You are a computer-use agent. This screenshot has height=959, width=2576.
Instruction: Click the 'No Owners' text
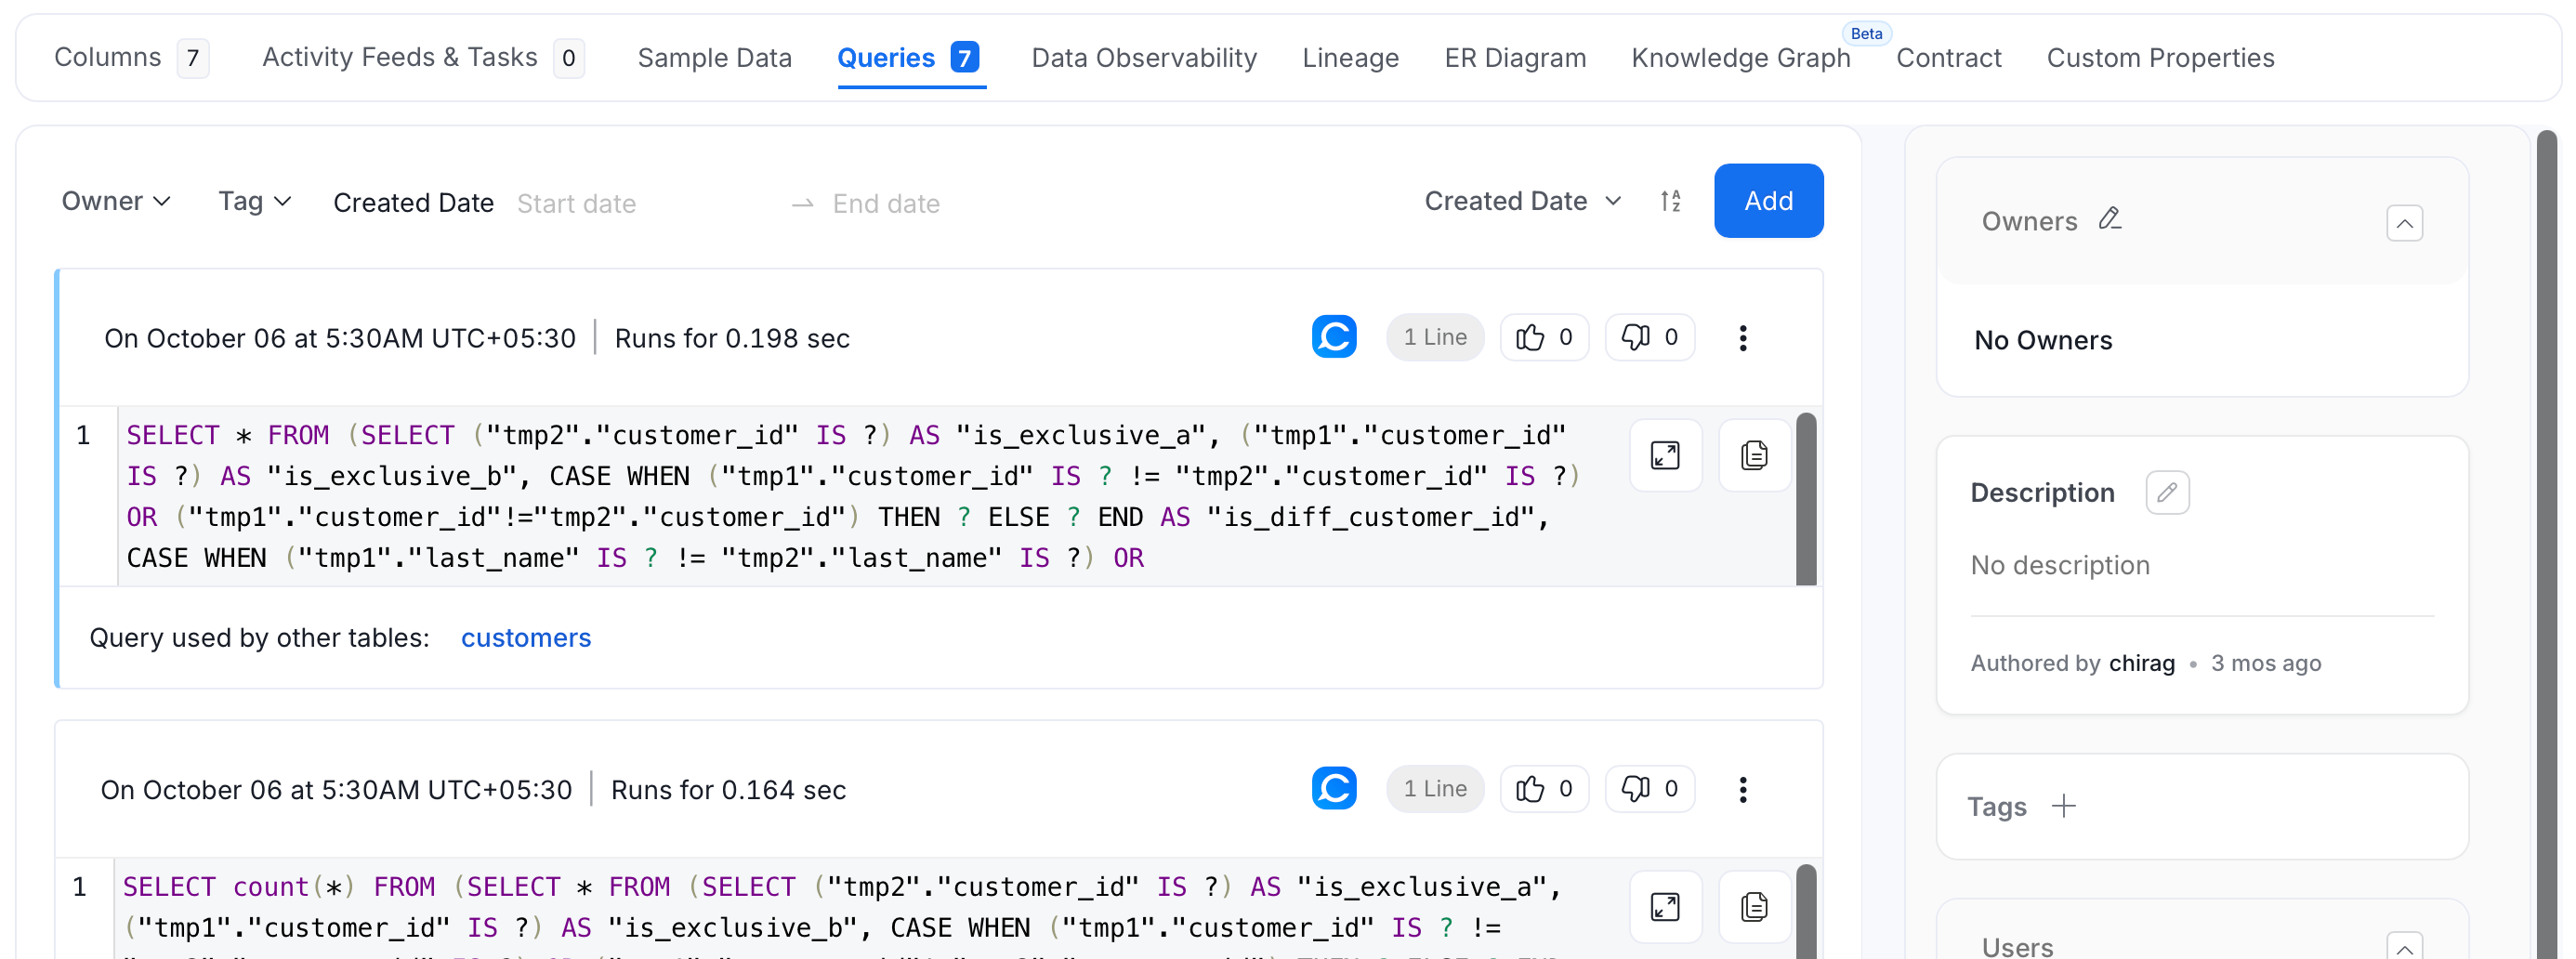[2043, 341]
